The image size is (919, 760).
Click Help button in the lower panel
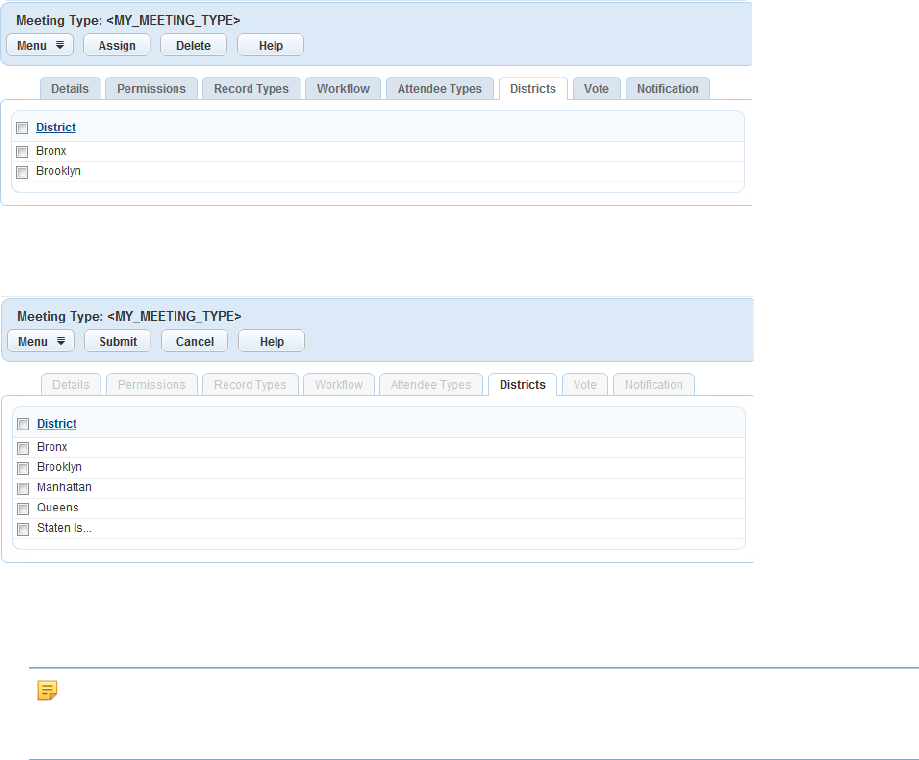pyautogui.click(x=271, y=341)
